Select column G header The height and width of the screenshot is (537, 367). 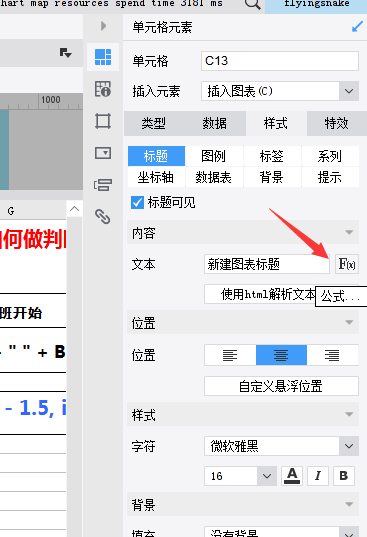coord(11,211)
